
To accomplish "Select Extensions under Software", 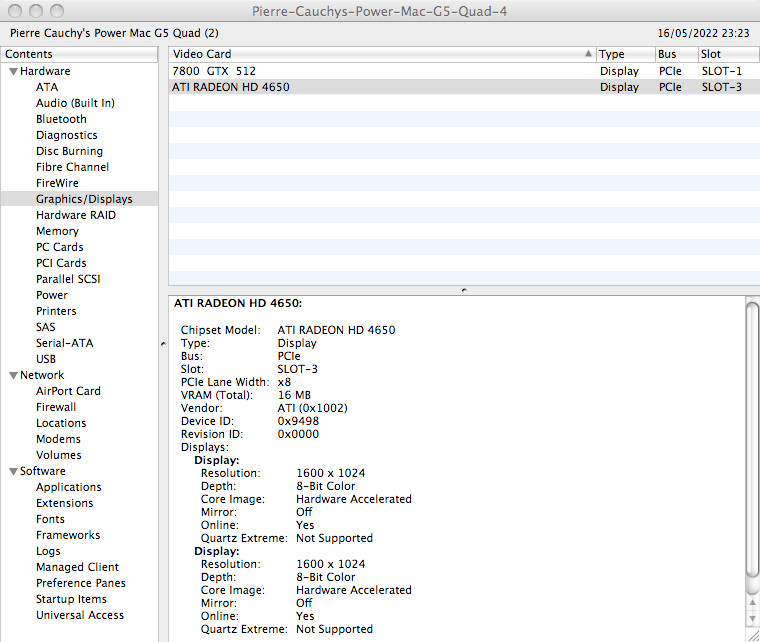I will tap(64, 503).
